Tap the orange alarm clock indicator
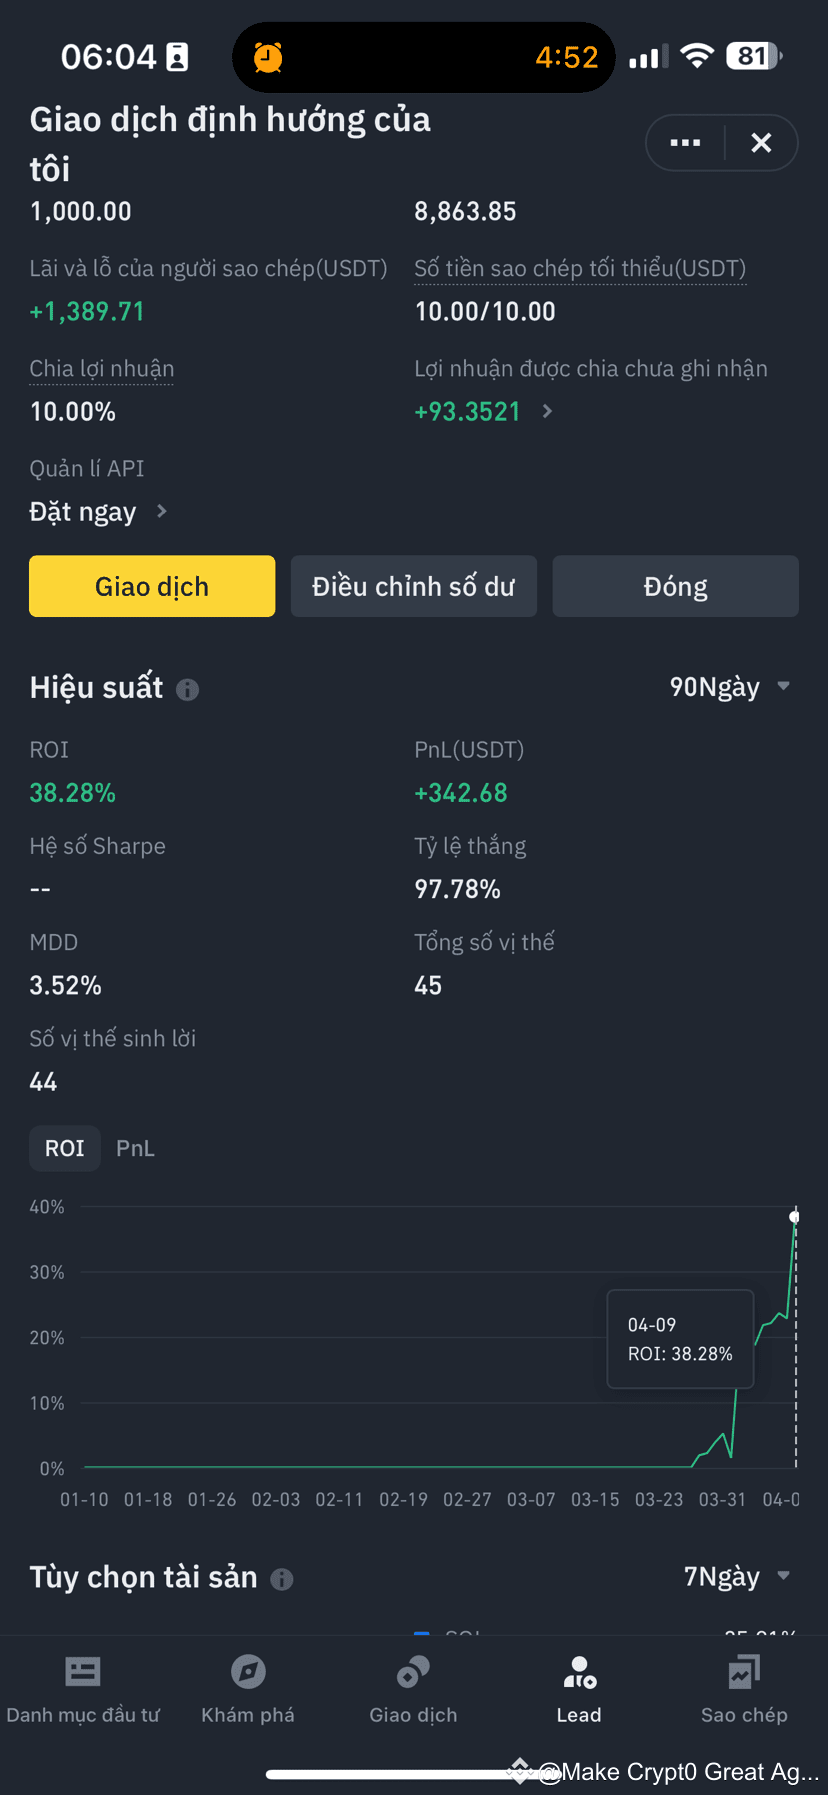 (x=268, y=57)
